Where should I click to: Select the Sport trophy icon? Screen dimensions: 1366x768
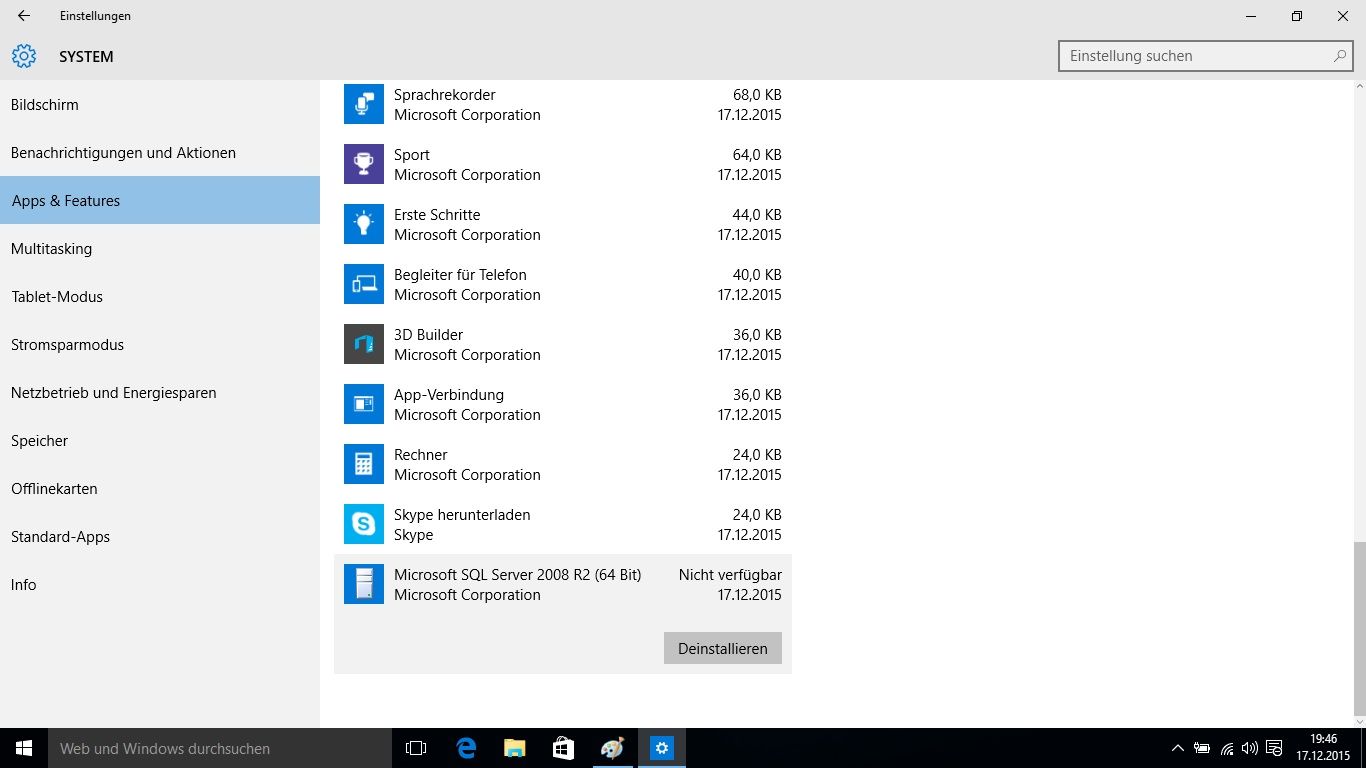click(364, 164)
